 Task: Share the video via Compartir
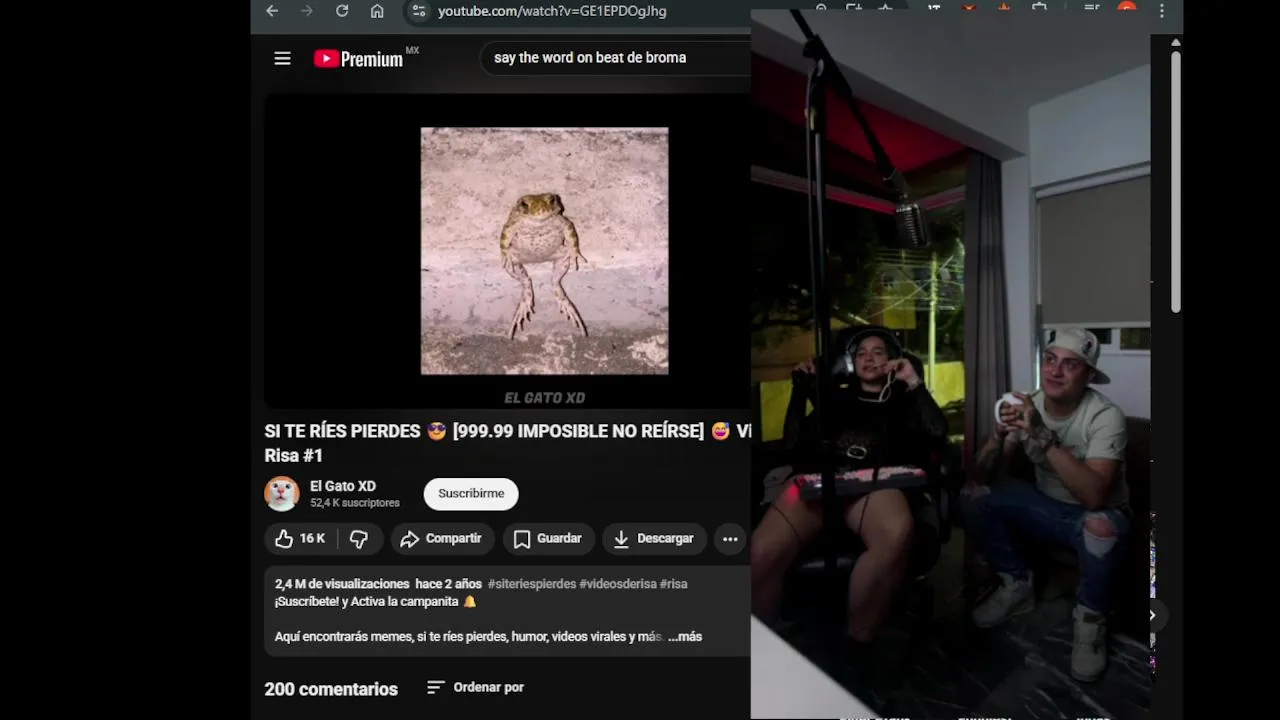[441, 539]
